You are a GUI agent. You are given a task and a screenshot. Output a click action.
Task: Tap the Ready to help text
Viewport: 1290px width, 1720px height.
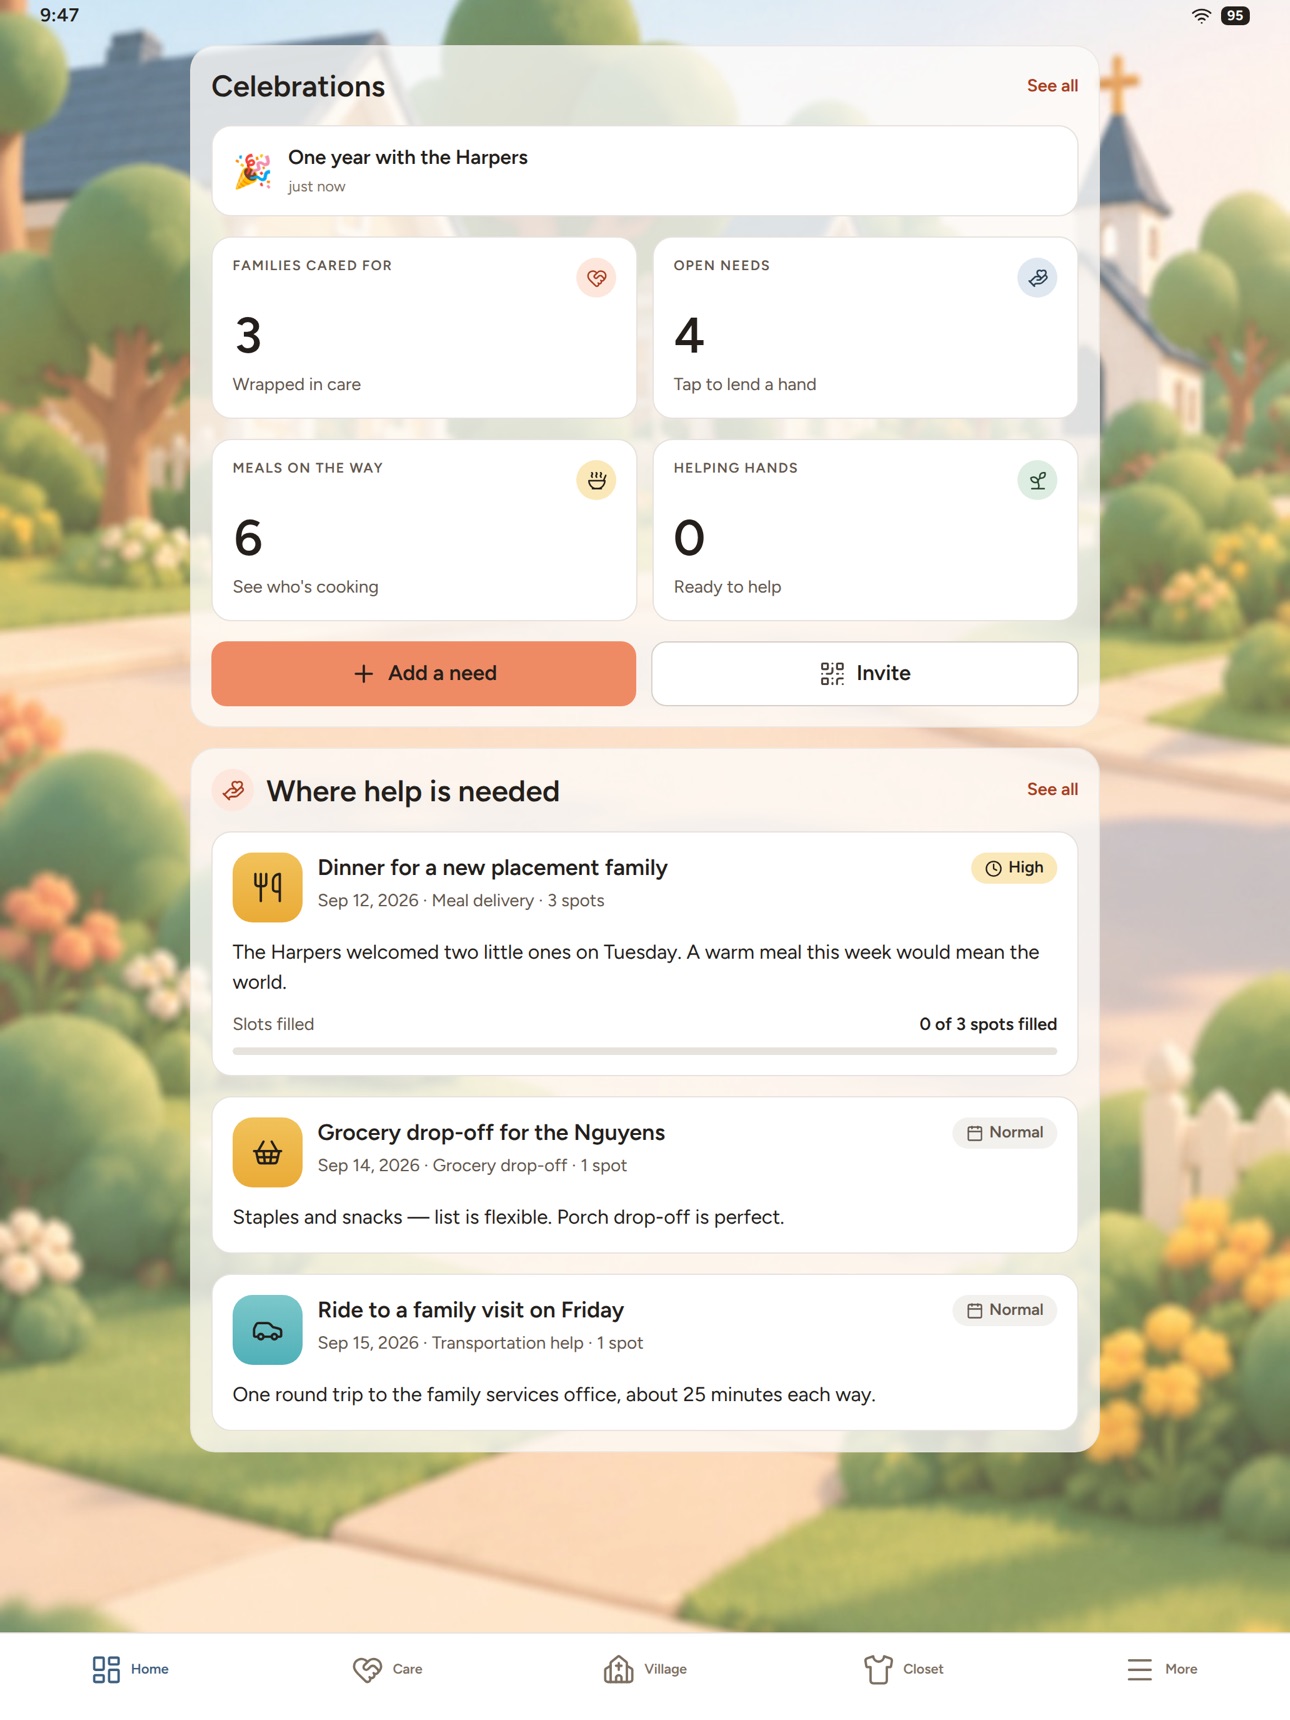tap(728, 587)
